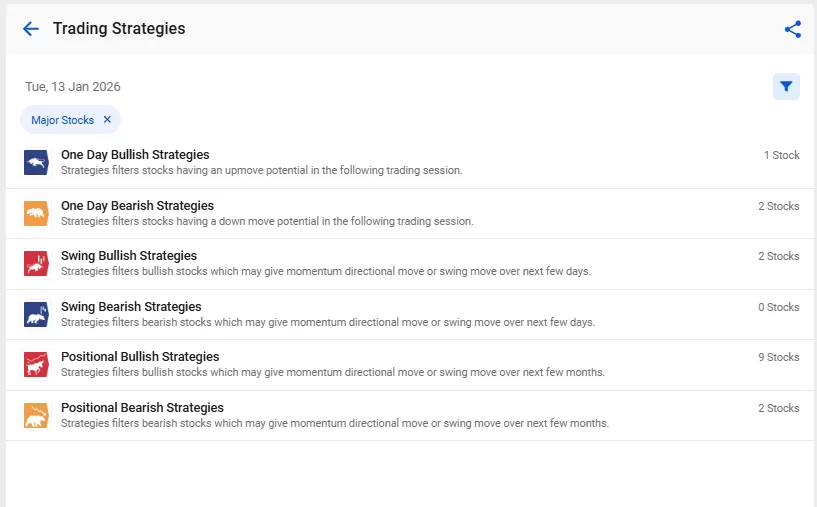Click '2 Stocks' for One Day Bearish
The height and width of the screenshot is (507, 817).
click(x=778, y=206)
